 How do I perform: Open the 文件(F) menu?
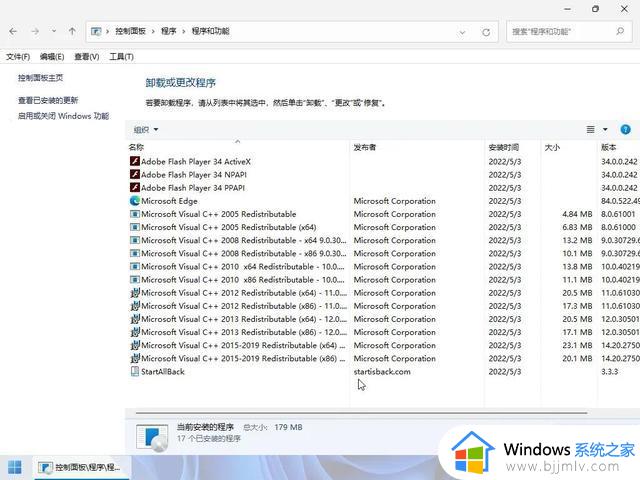18,57
